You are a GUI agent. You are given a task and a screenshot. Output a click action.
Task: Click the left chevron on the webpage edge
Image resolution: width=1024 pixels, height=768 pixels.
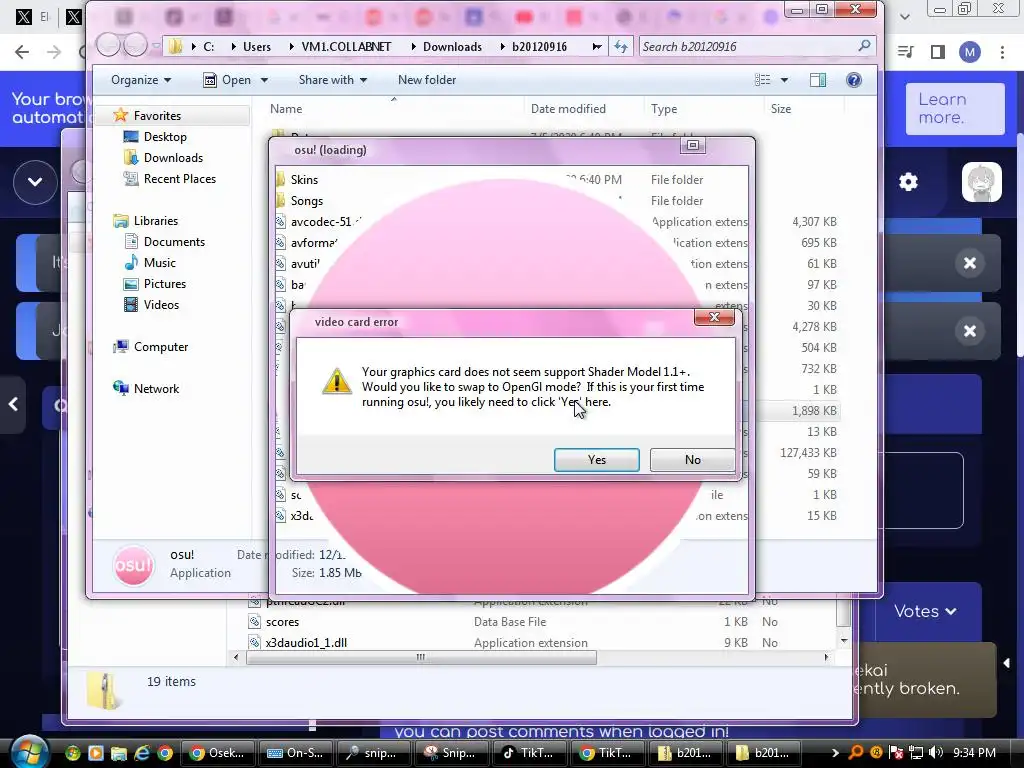[x=13, y=405]
